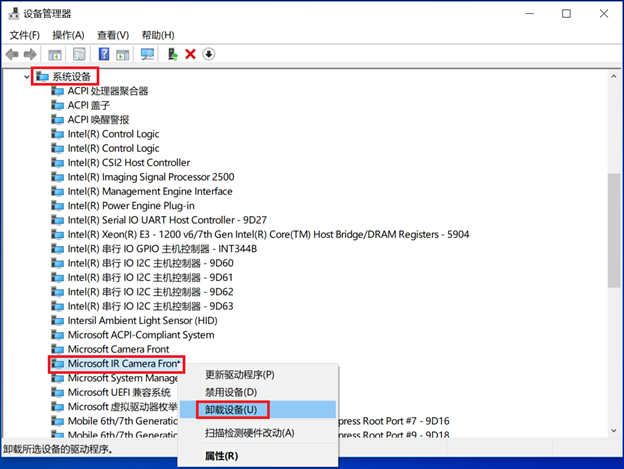Click the scrollbar down arrow
The width and height of the screenshot is (624, 469).
[614, 430]
